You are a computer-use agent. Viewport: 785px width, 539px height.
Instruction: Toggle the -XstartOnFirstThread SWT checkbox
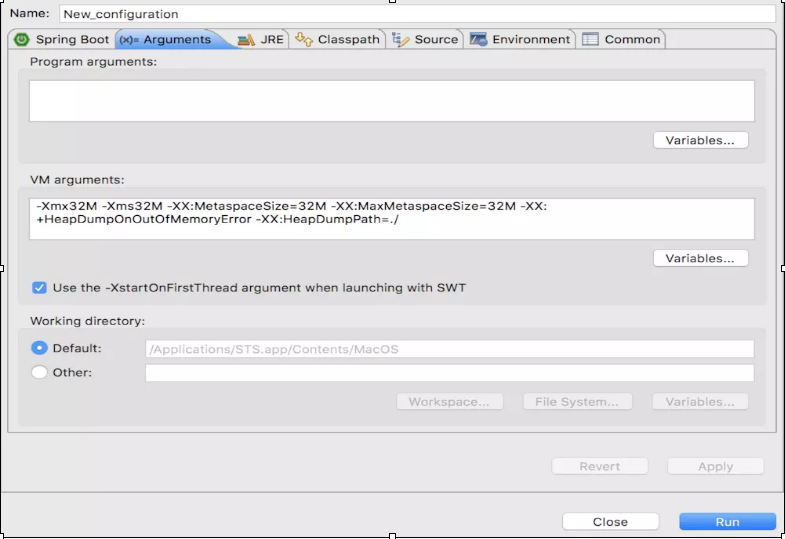pyautogui.click(x=39, y=288)
